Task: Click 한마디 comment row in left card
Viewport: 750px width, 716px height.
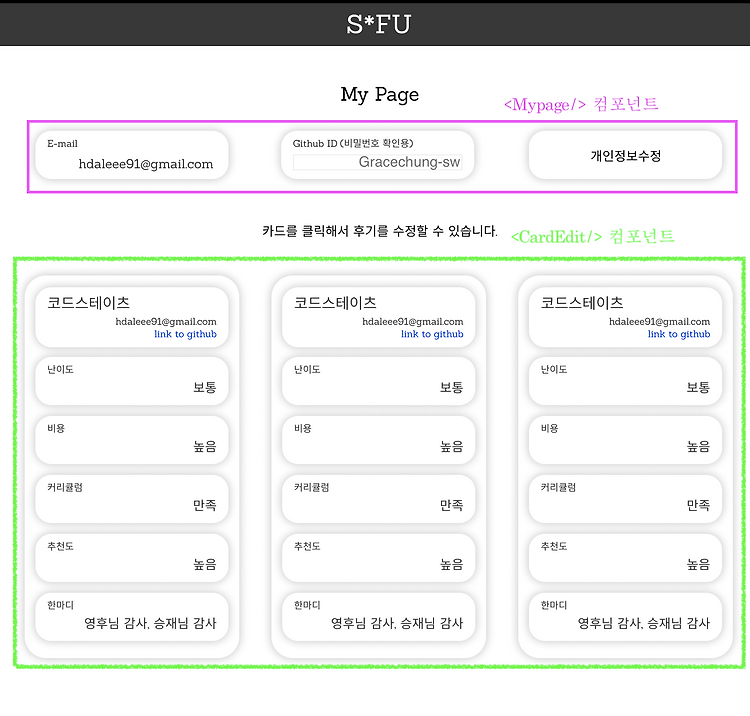Action: [132, 617]
